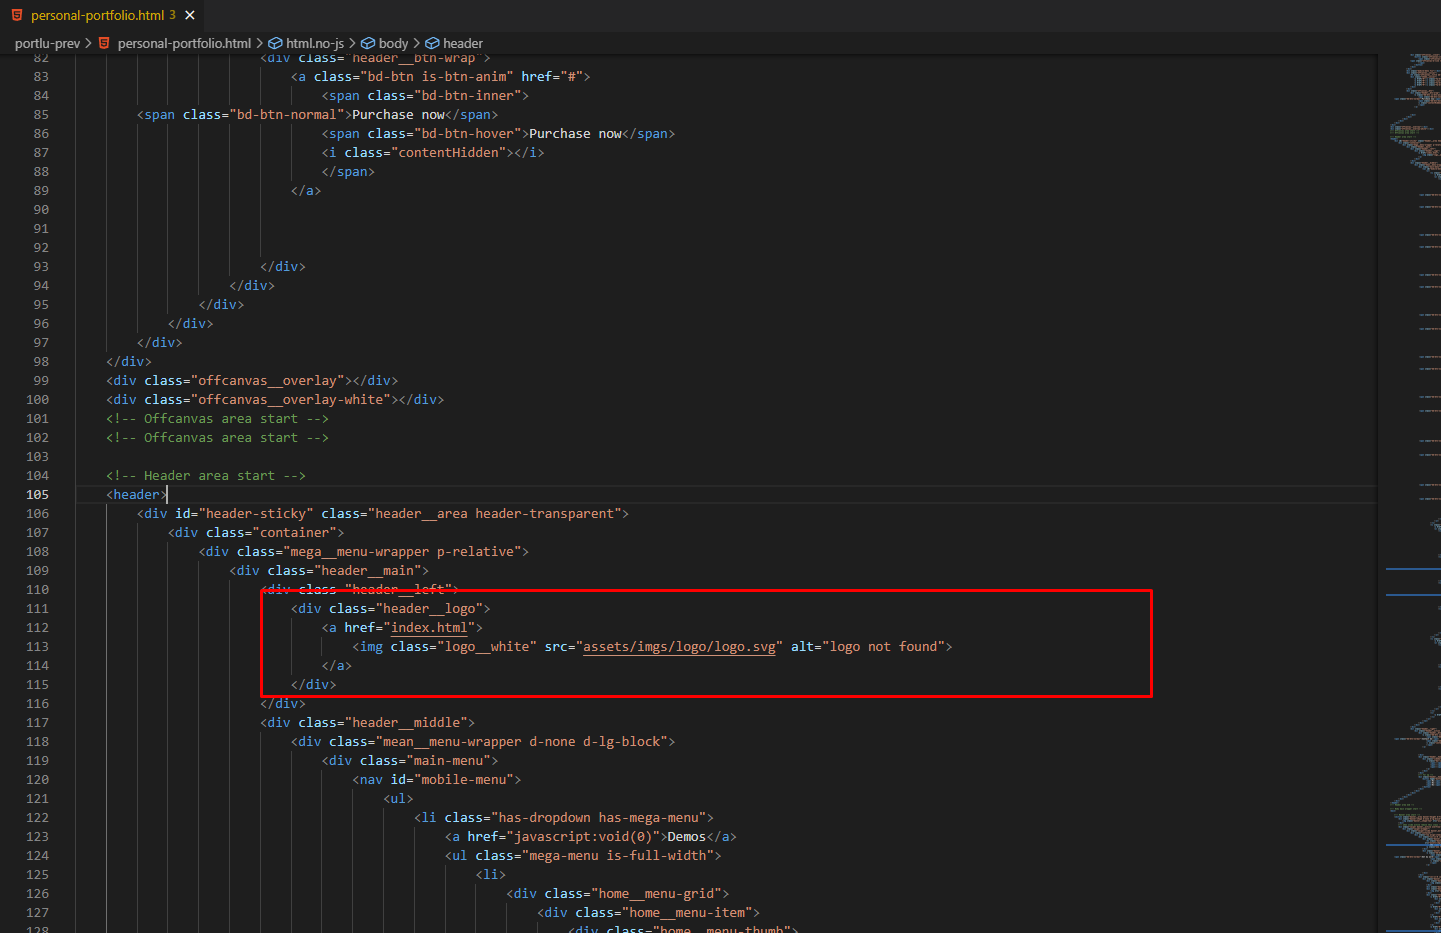
Task: Click the "header__area header-transparent" class value
Action: point(495,514)
